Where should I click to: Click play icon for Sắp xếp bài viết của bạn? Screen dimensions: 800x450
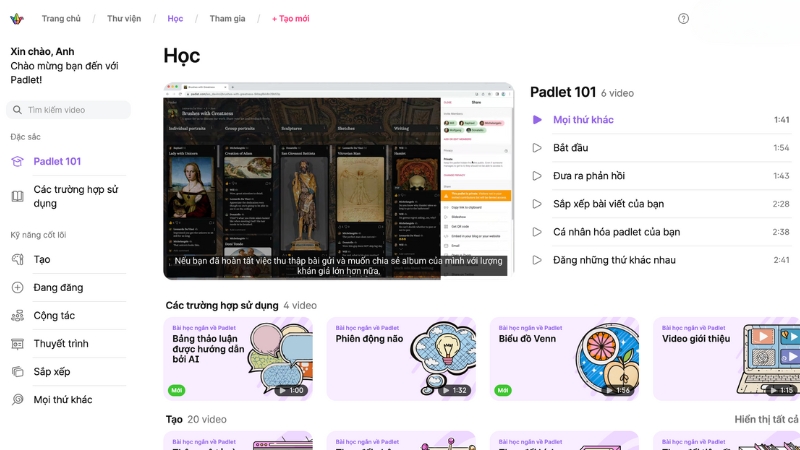point(537,204)
